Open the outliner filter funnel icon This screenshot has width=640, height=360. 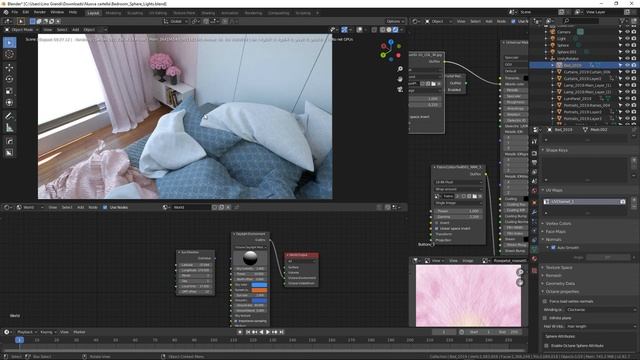(x=623, y=20)
